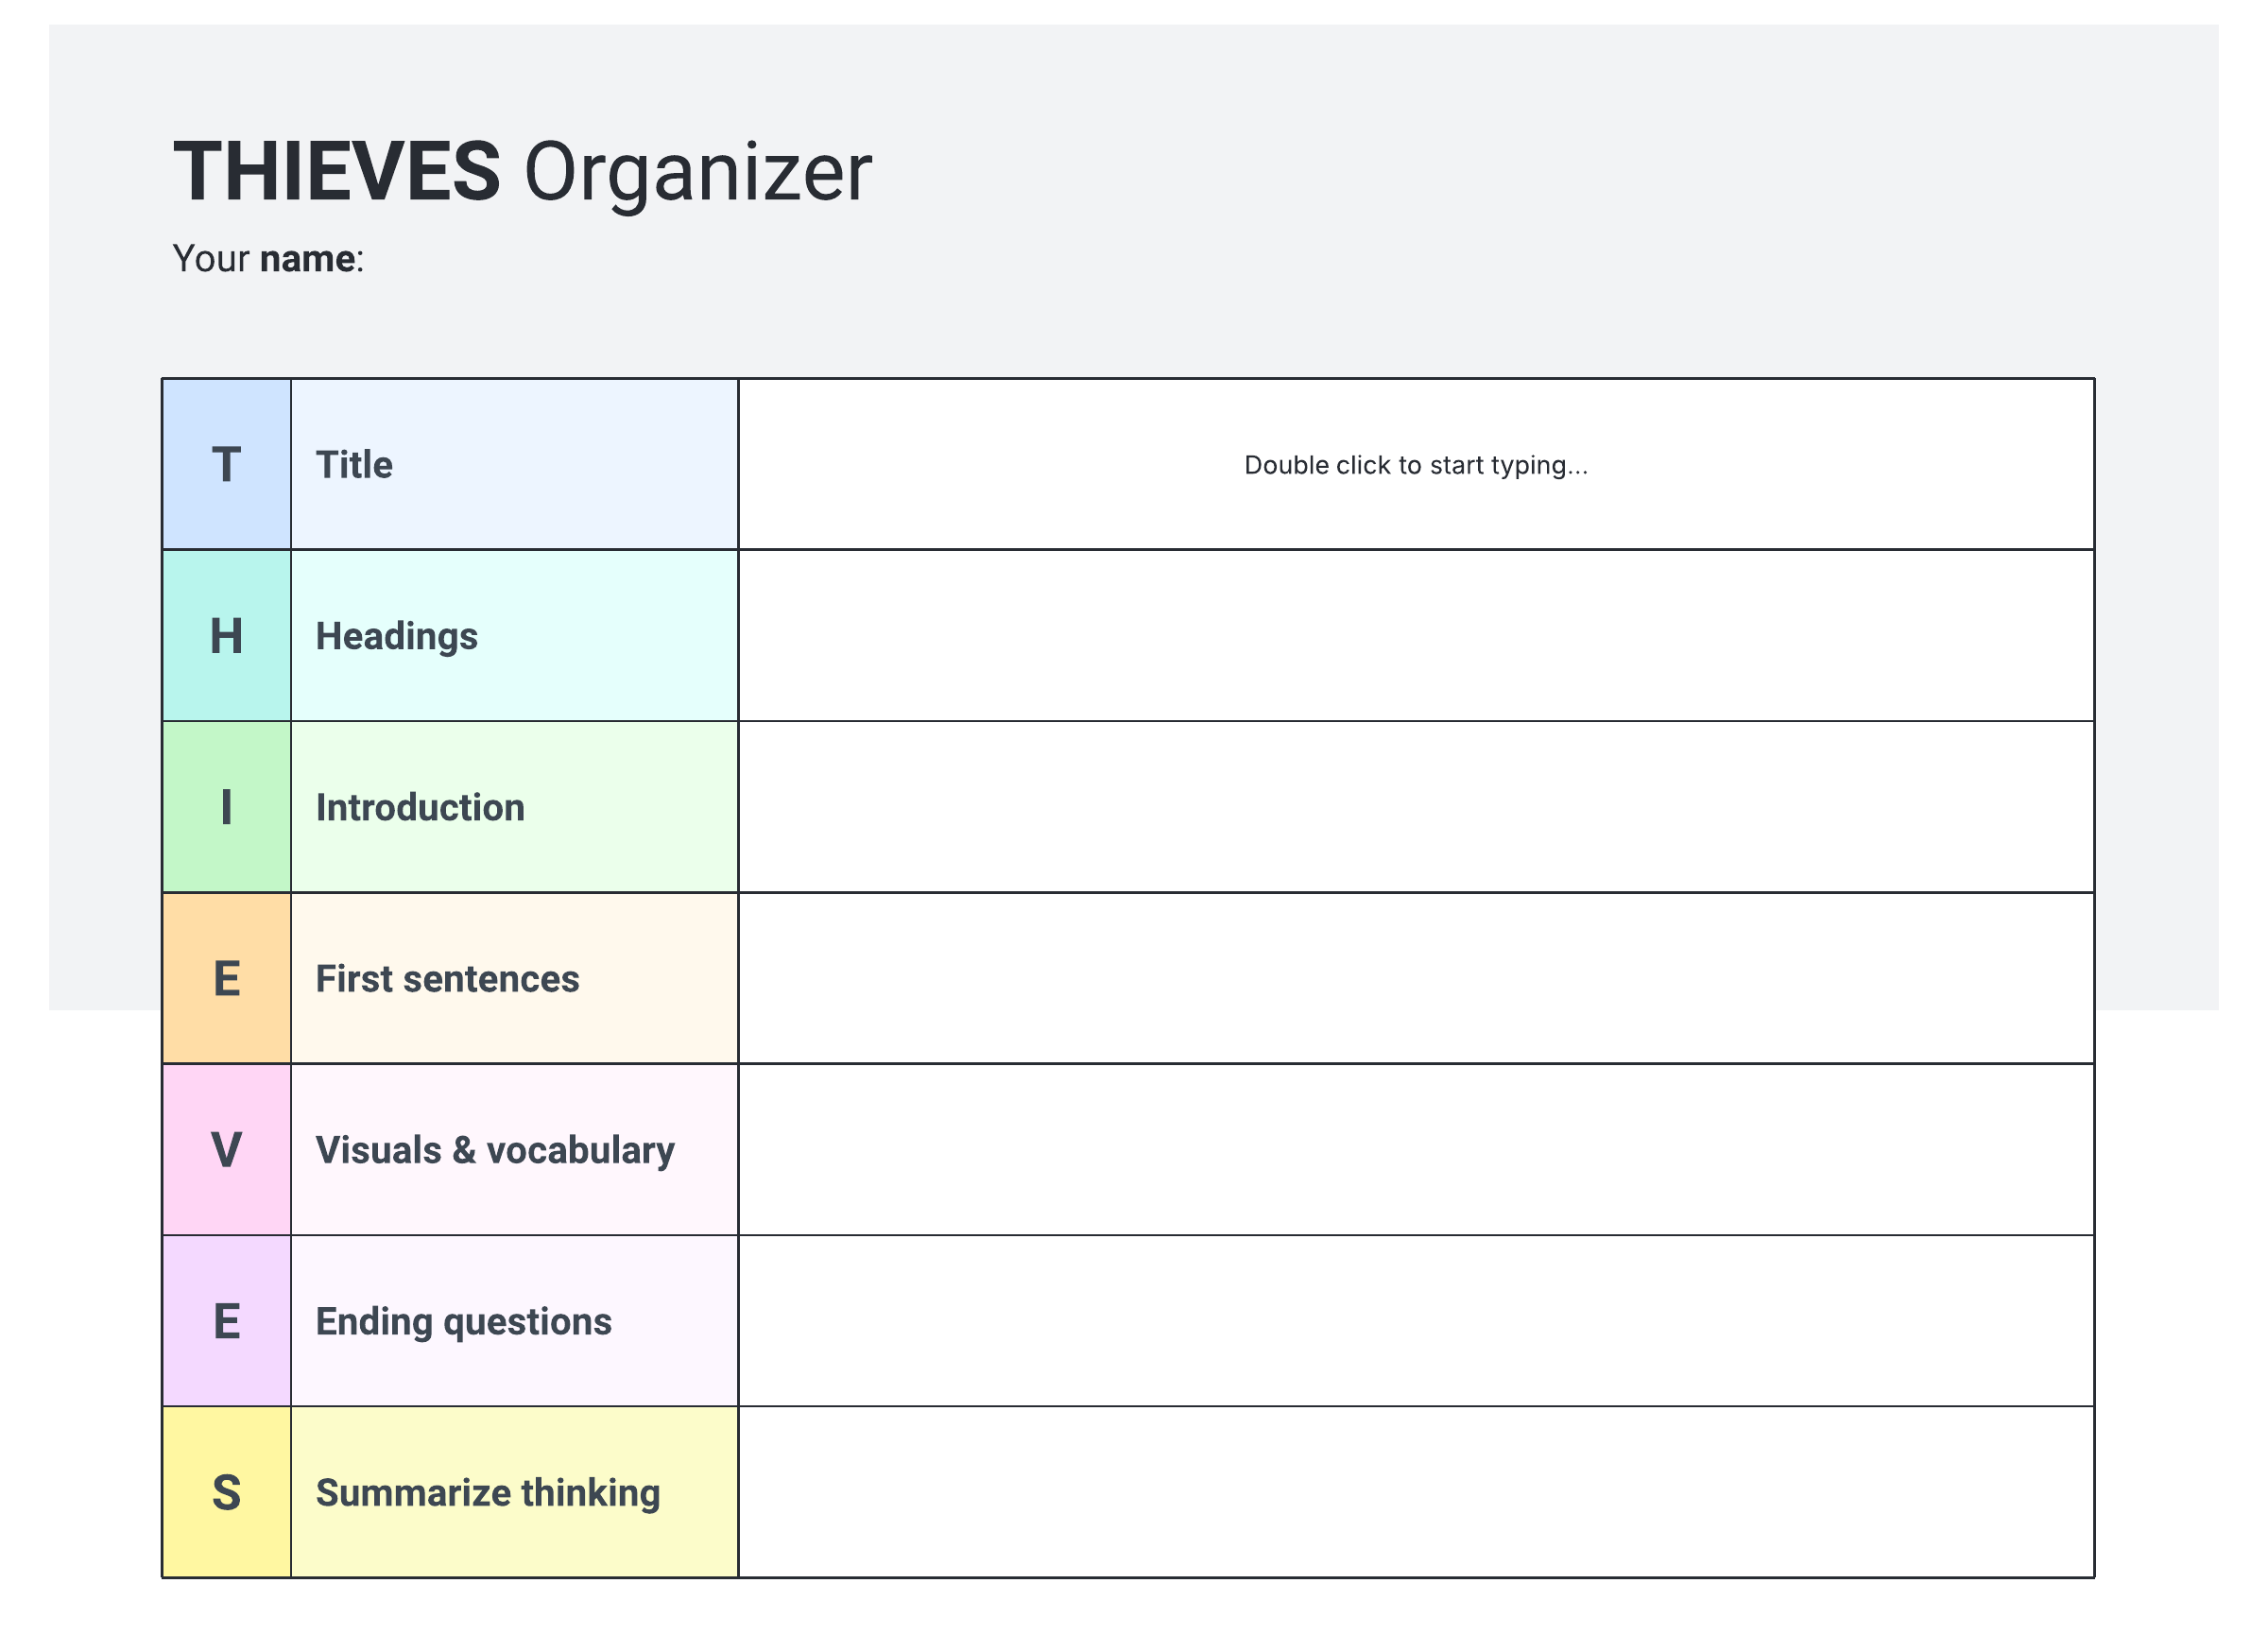Image resolution: width=2268 pixels, height=1652 pixels.
Task: Select the teal H letter cell
Action: (227, 636)
